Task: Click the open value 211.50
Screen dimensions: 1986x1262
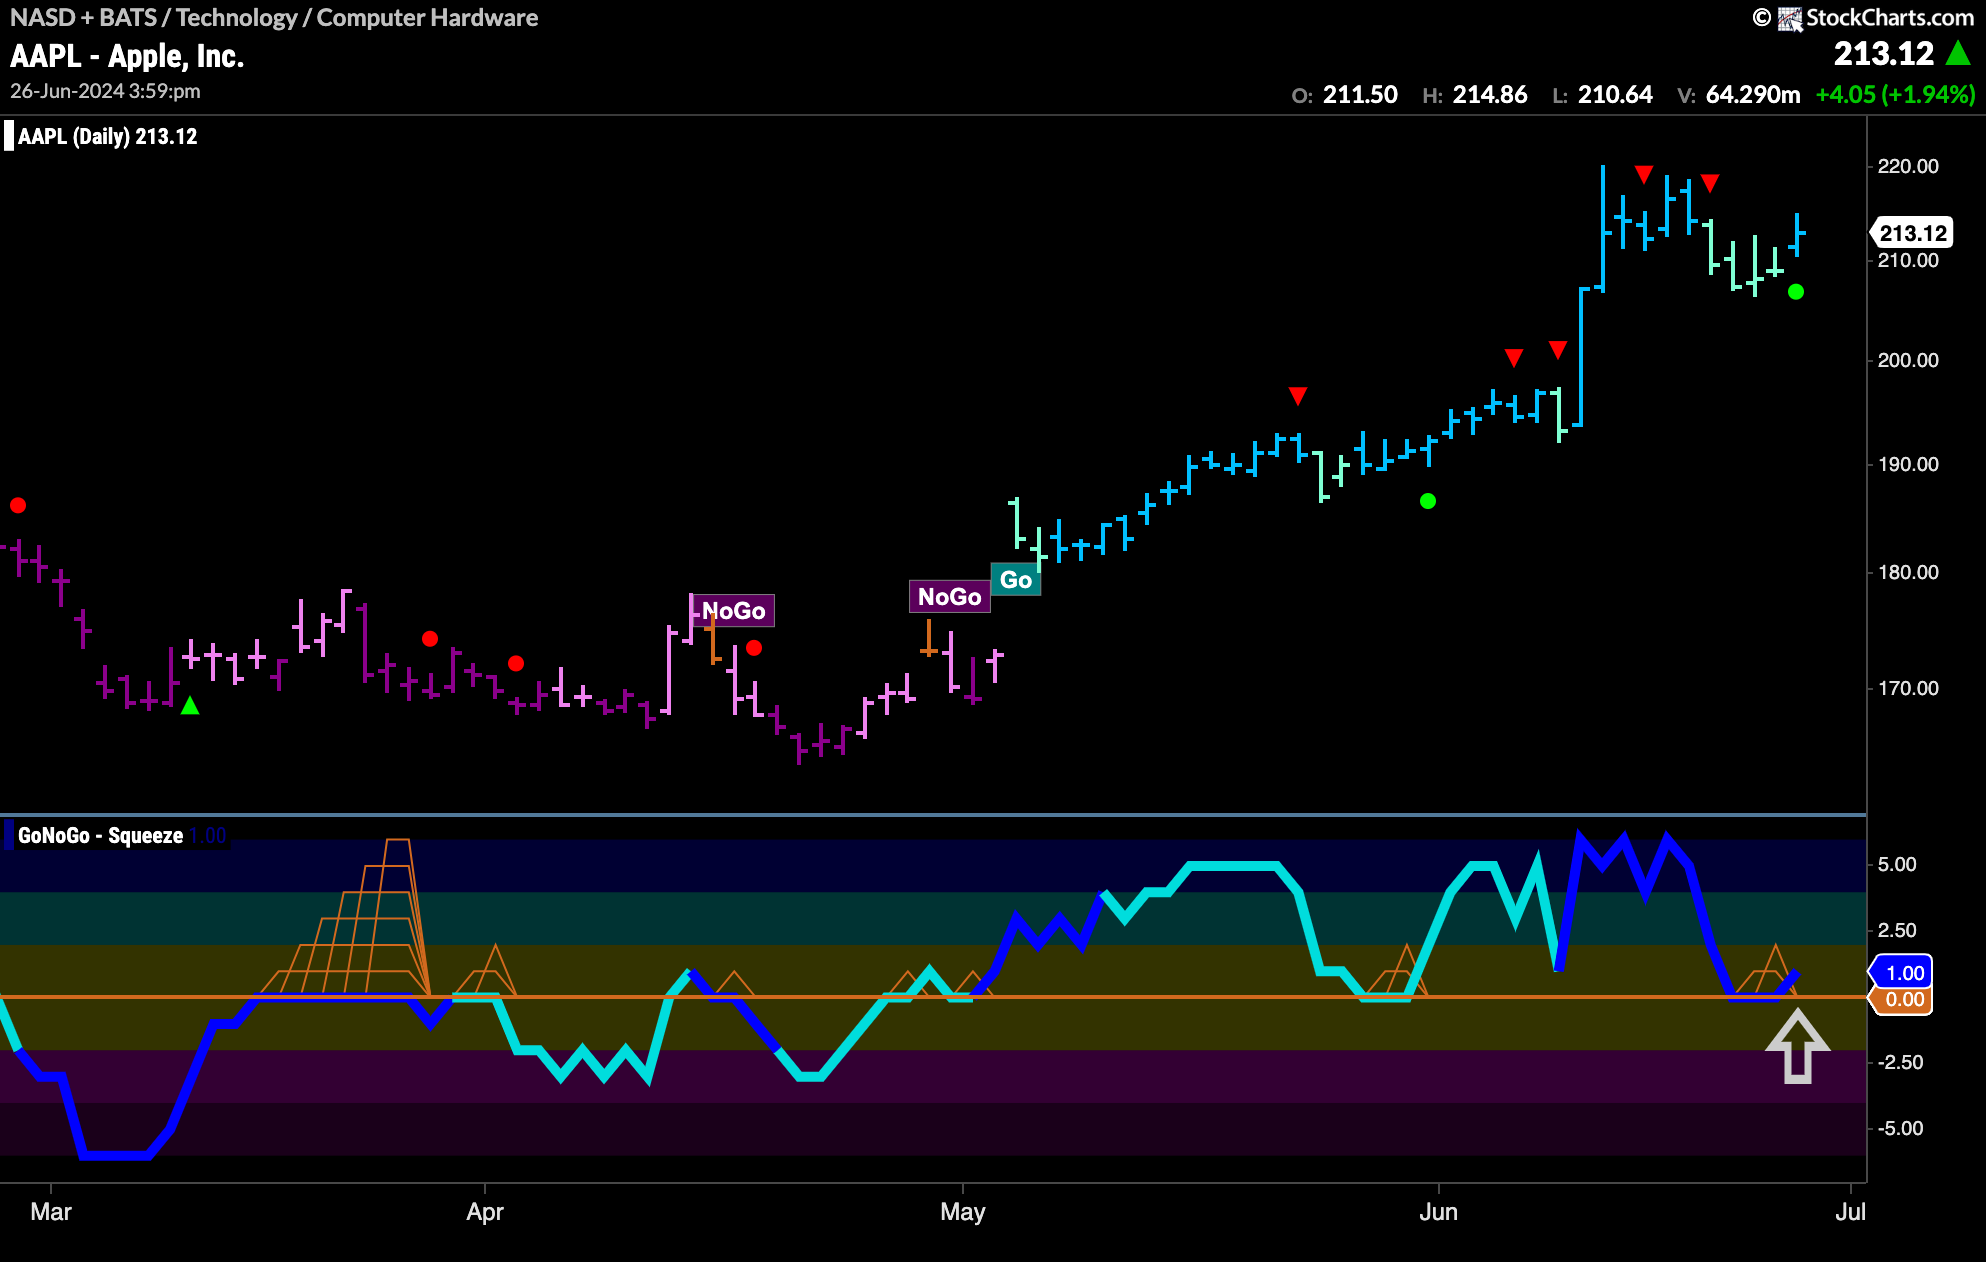Action: pos(1360,95)
